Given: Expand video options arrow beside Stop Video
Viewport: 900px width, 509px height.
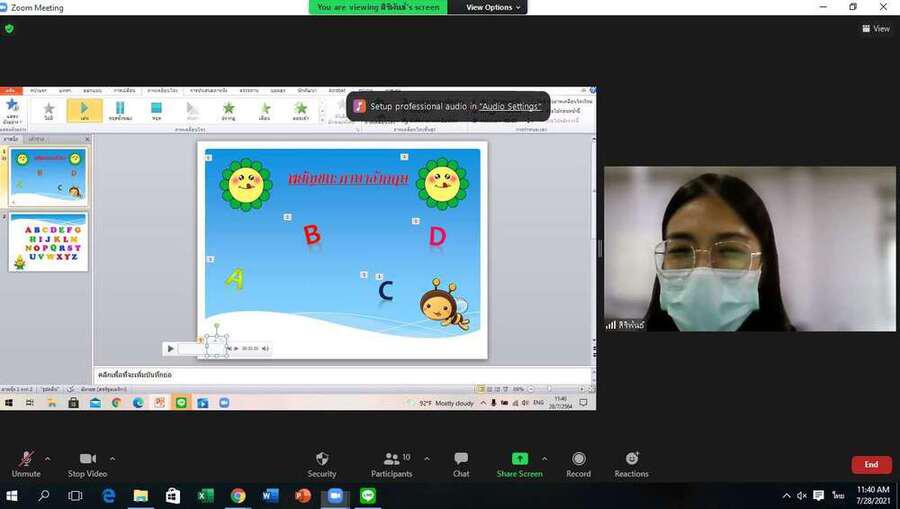Looking at the screenshot, I should point(112,459).
